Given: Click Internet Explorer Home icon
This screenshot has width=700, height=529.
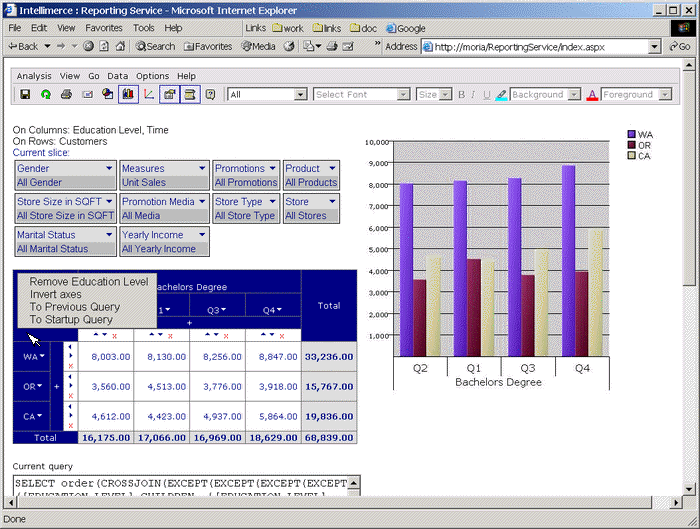Looking at the screenshot, I should [x=120, y=46].
